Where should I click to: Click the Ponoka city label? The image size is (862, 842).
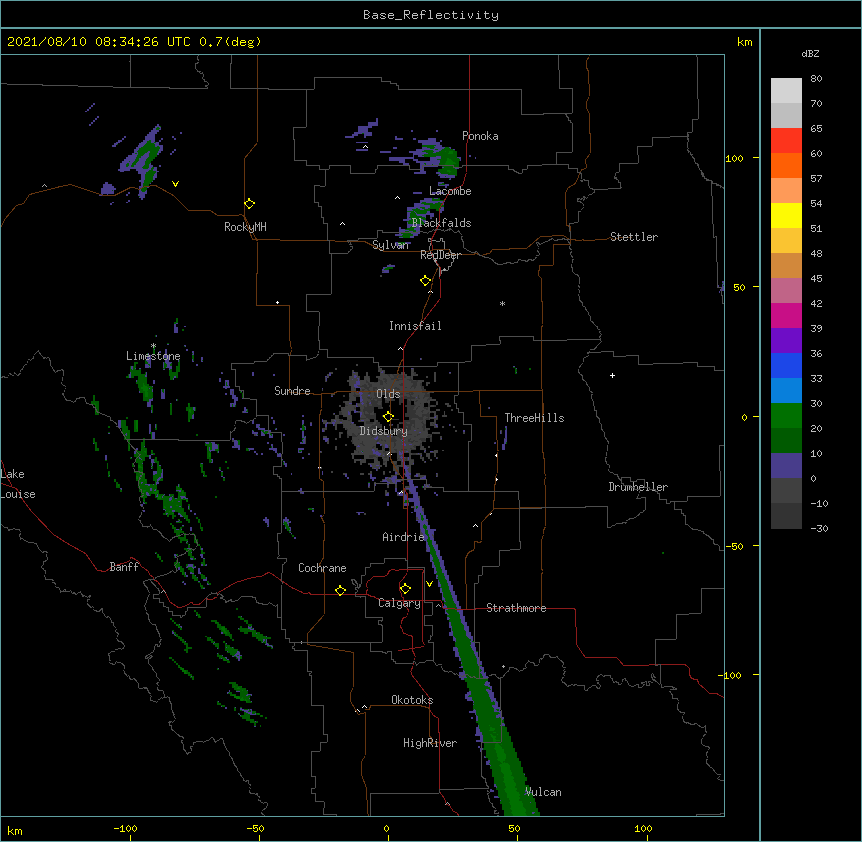pos(480,136)
